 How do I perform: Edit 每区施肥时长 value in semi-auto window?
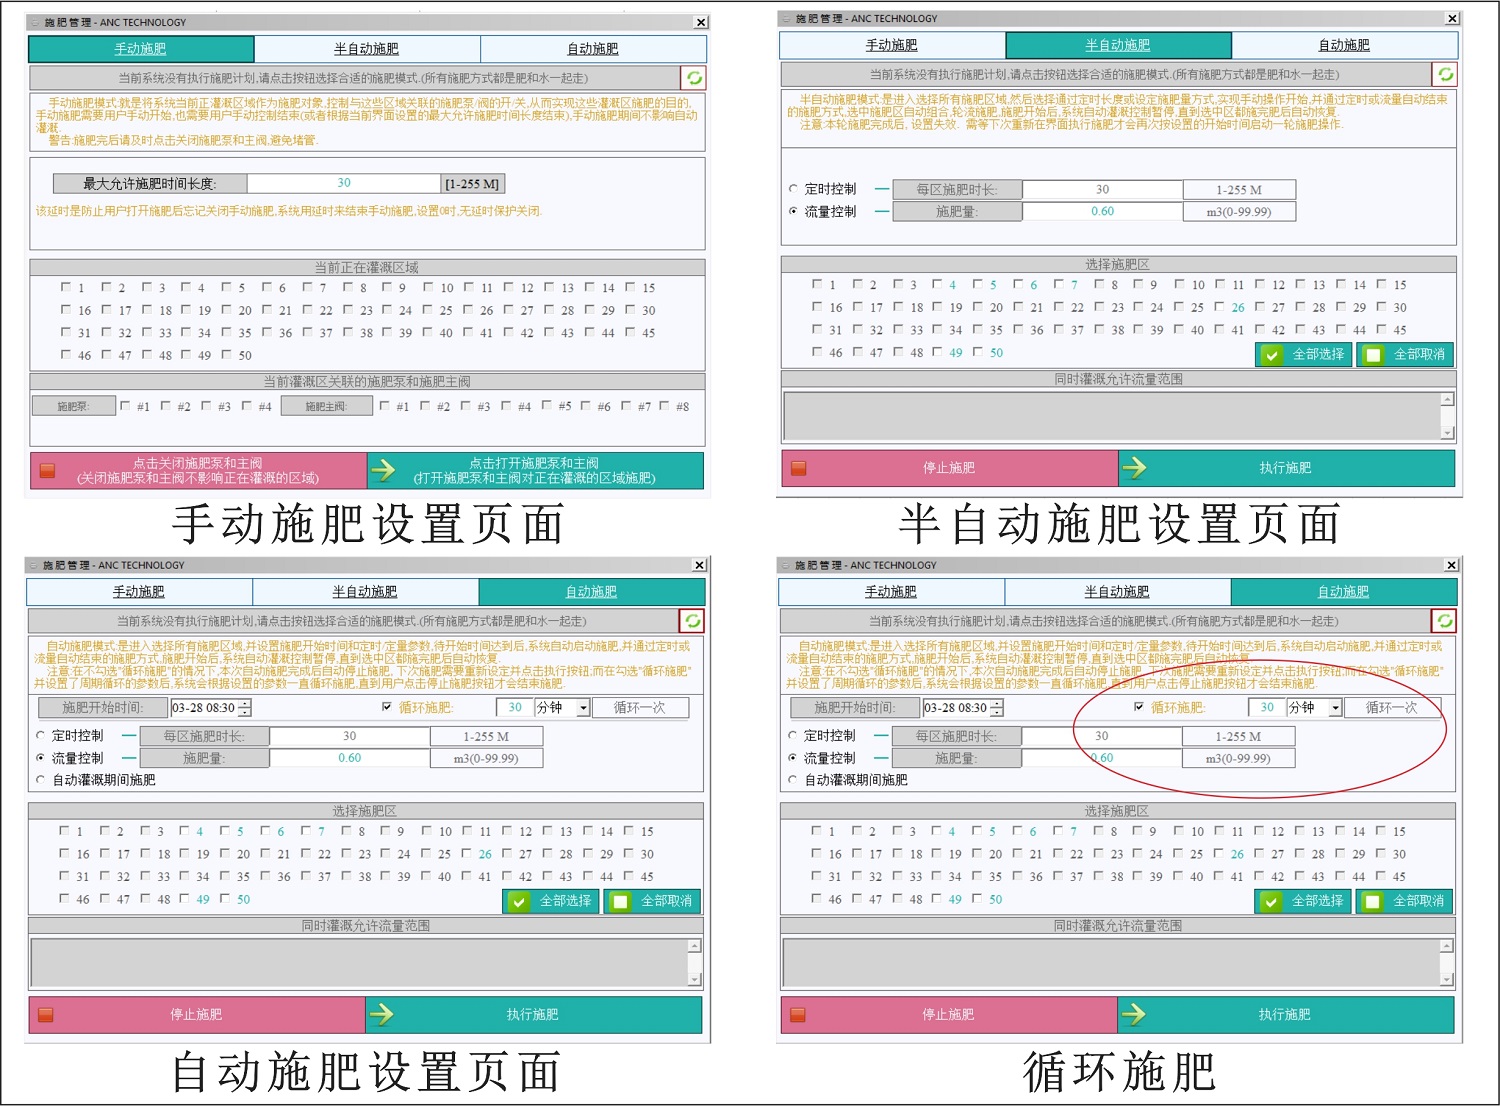point(1102,189)
